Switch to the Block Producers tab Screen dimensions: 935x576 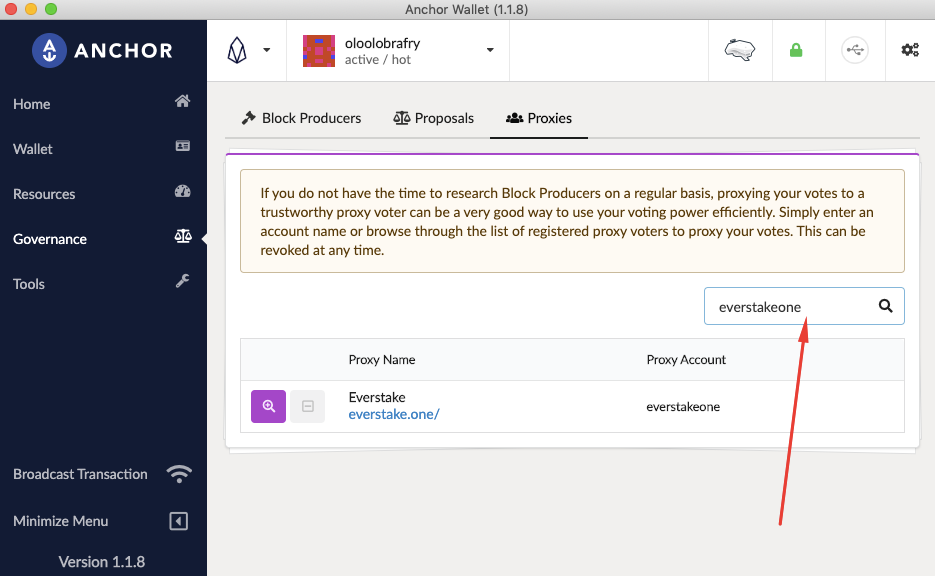coord(301,118)
